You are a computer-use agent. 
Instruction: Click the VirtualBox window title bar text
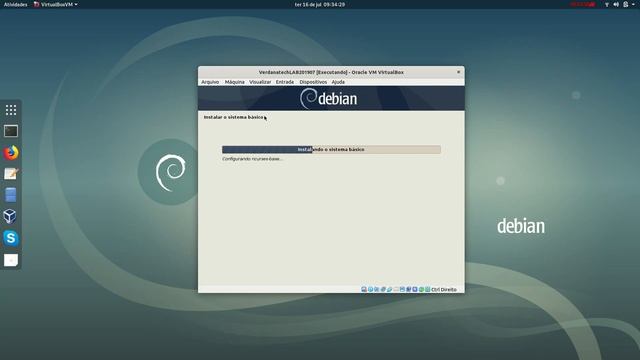(331, 72)
